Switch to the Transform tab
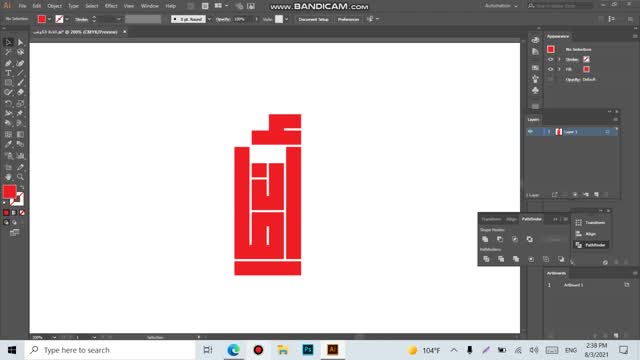Screen dimensions: 640x360 [x=491, y=219]
